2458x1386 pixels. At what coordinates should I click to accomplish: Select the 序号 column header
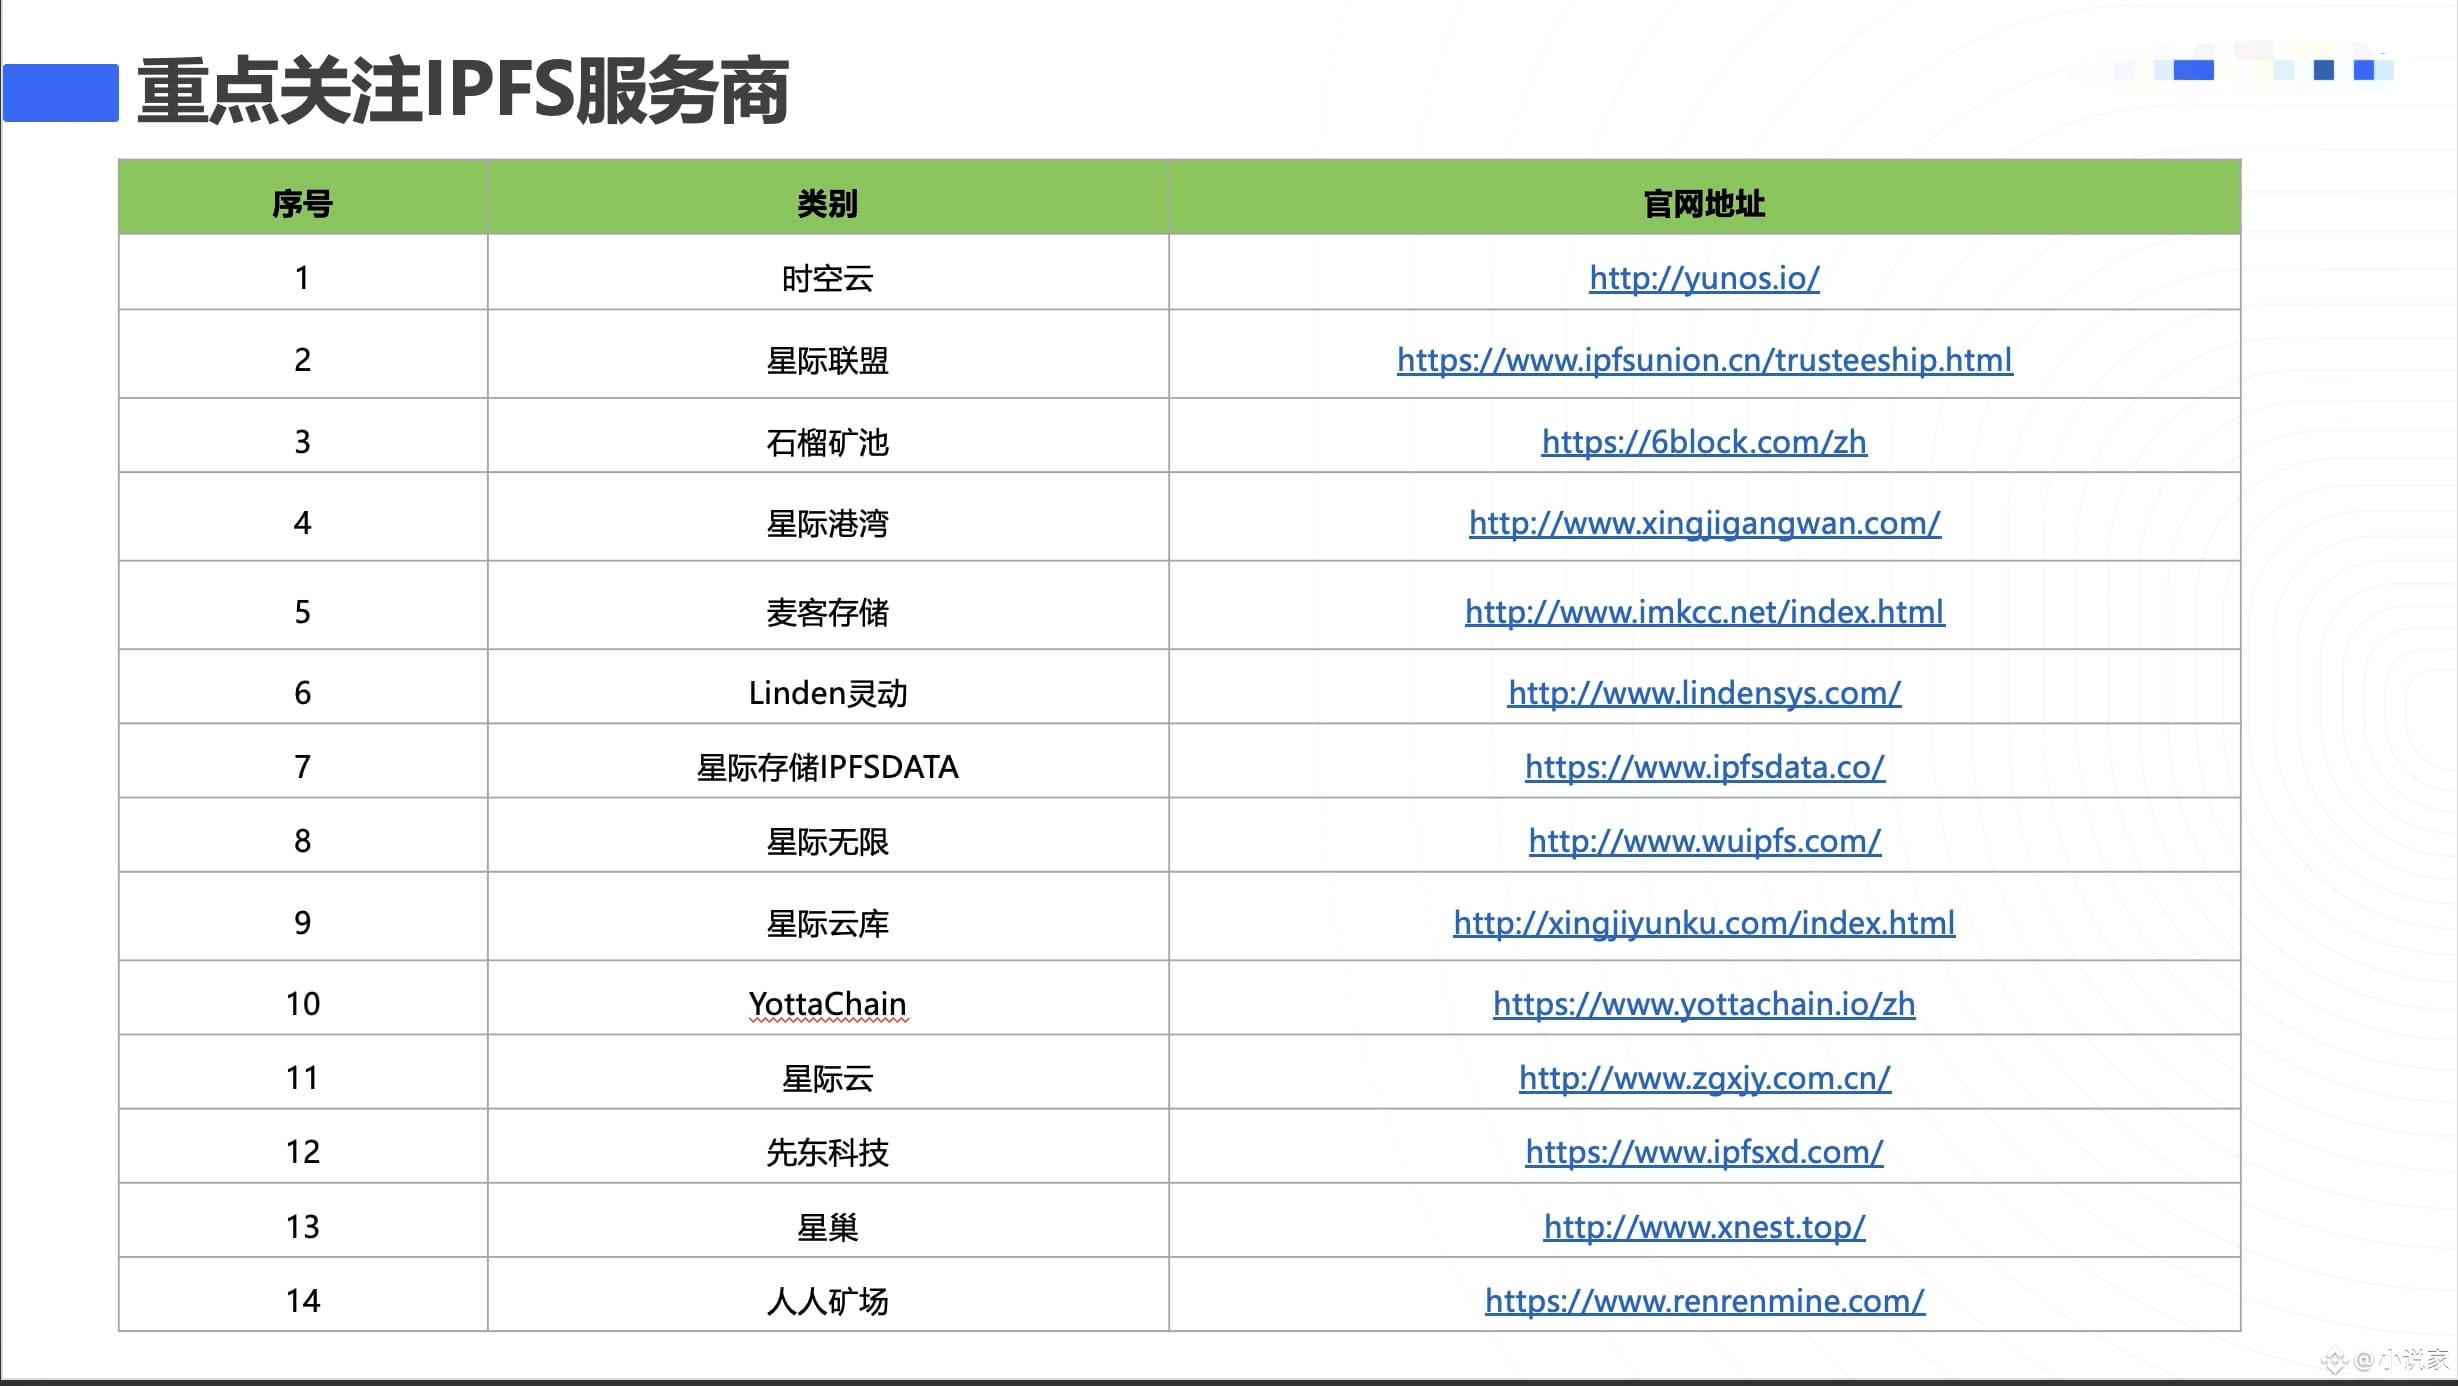click(303, 197)
